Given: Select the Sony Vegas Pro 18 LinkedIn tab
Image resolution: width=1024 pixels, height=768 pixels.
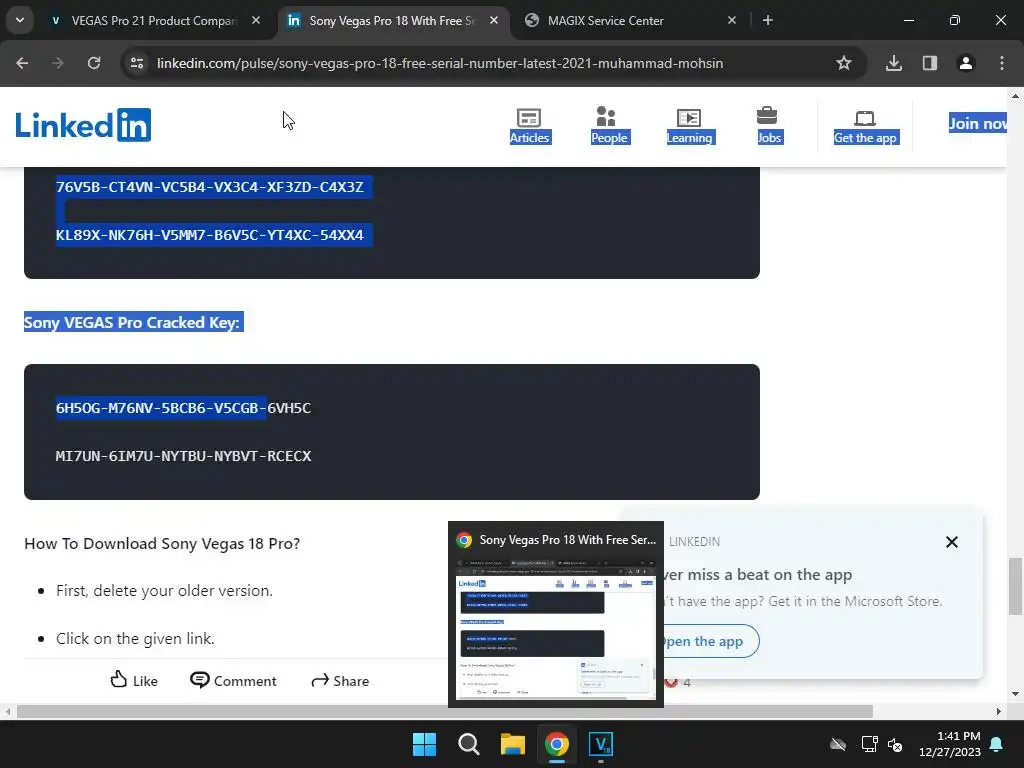Looking at the screenshot, I should 392,21.
